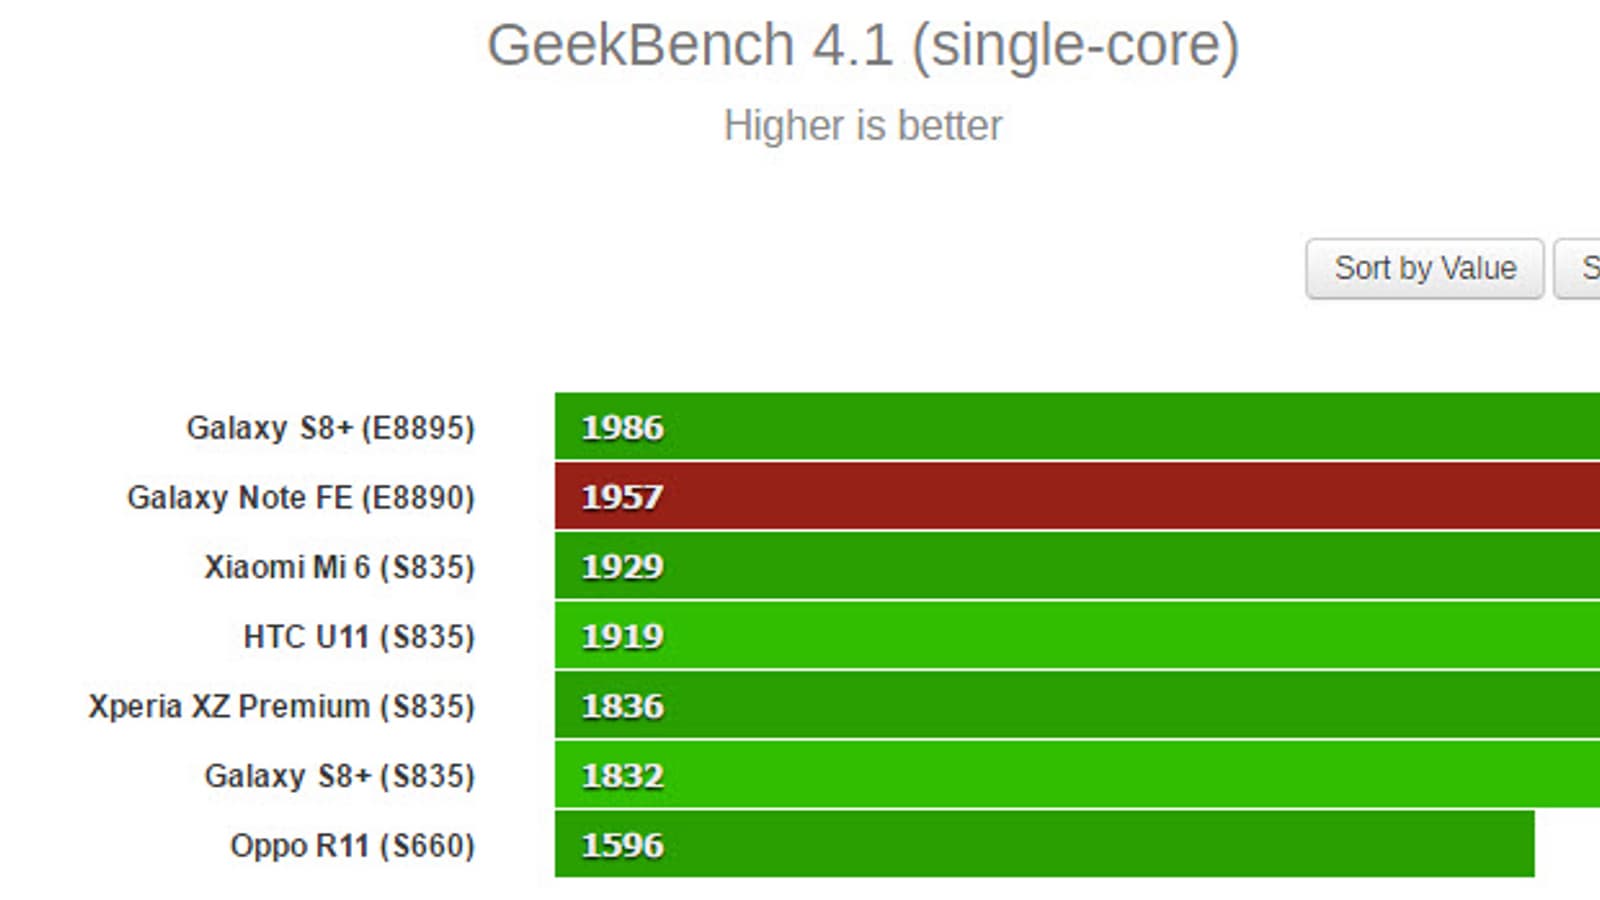Click the Galaxy Note FE (E8890) label

coord(300,497)
